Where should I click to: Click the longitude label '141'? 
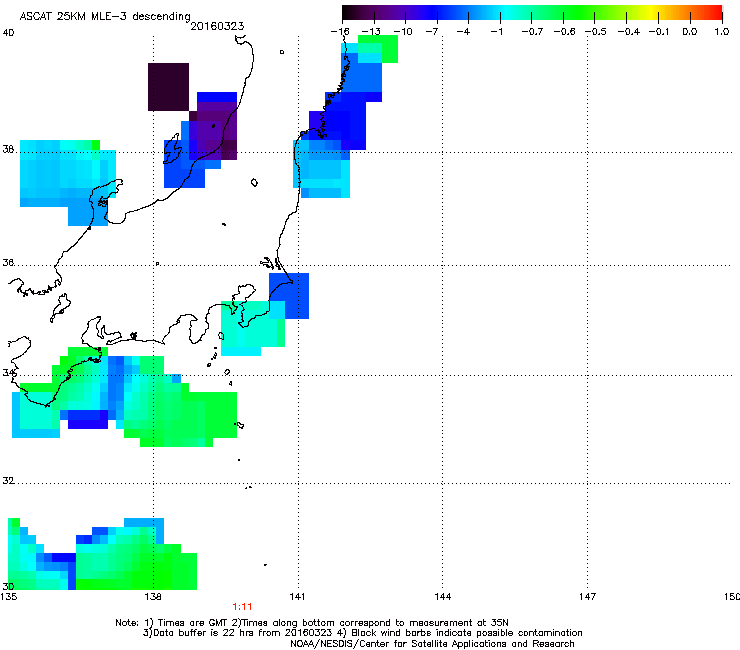pos(297,597)
